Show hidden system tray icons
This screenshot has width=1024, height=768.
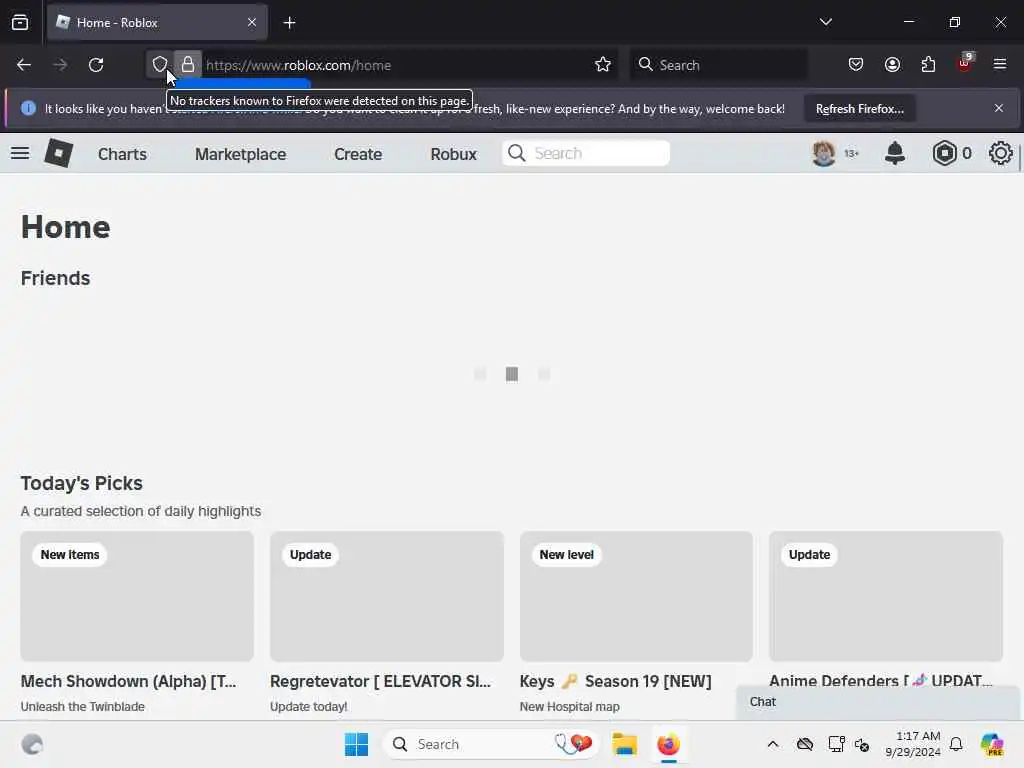773,744
